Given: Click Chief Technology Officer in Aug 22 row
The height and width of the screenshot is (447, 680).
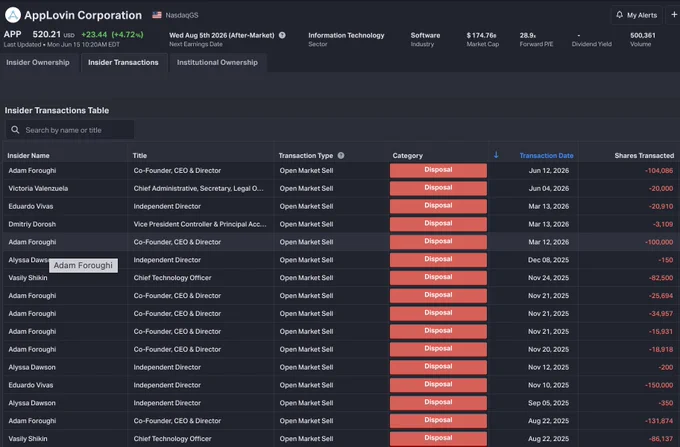Looking at the screenshot, I should click(172, 439).
